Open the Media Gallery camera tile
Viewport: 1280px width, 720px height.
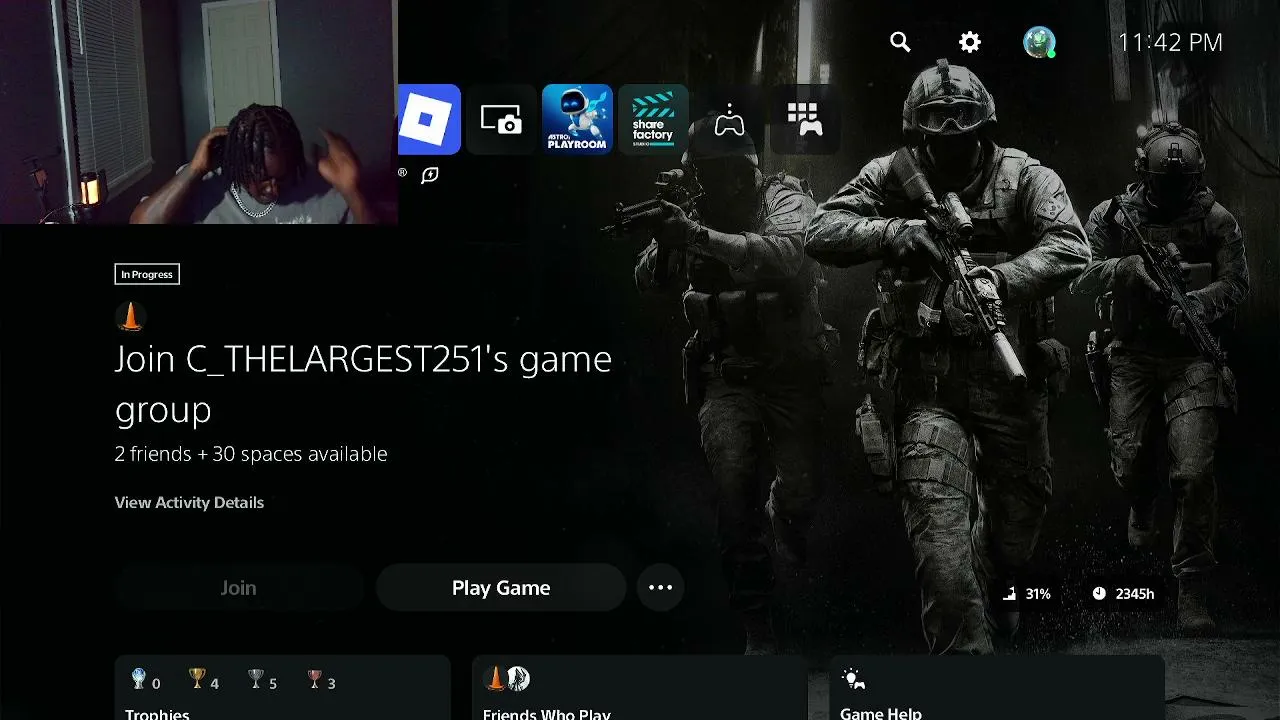coord(501,120)
